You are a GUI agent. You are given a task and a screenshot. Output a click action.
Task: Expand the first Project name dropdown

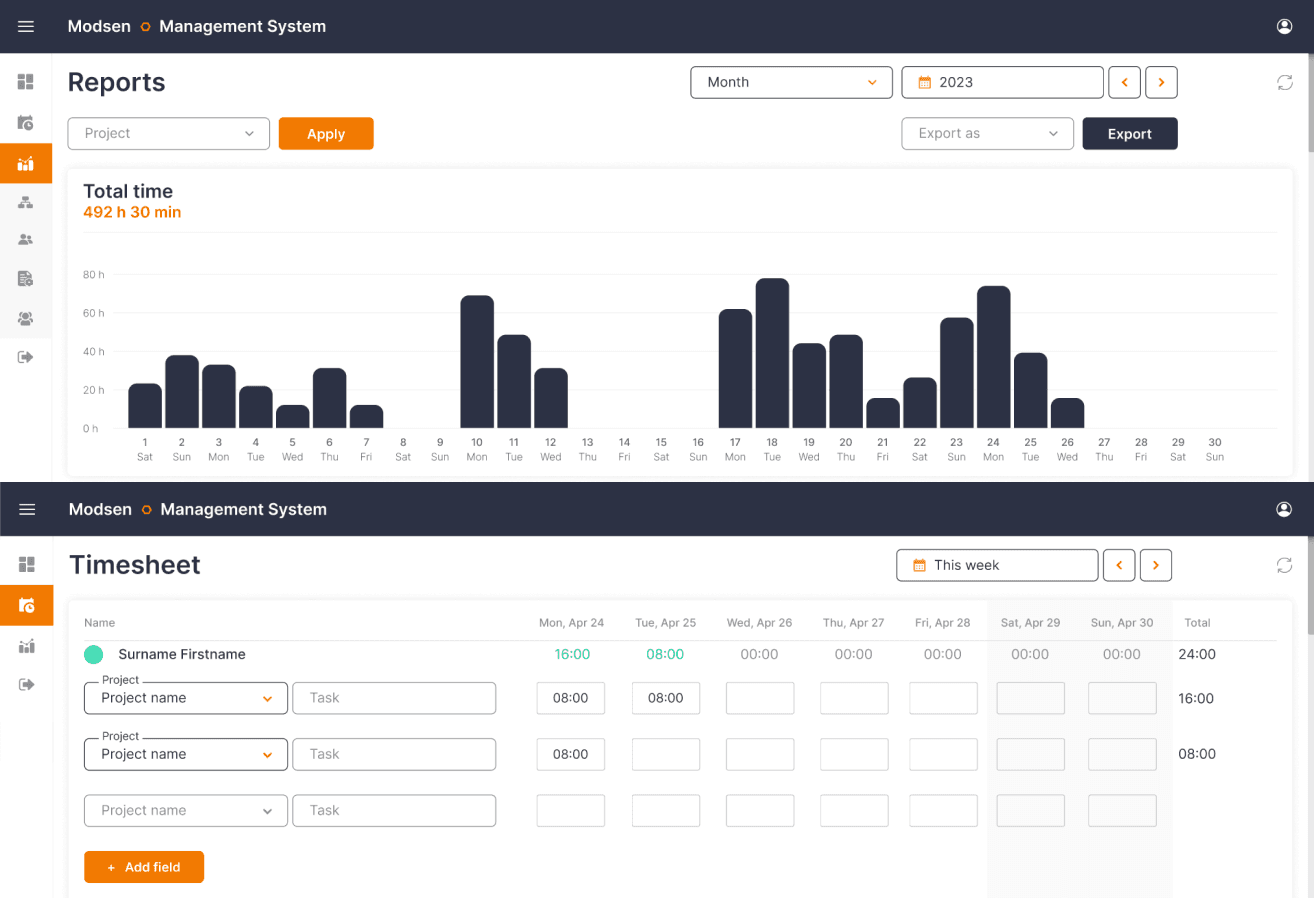point(185,698)
